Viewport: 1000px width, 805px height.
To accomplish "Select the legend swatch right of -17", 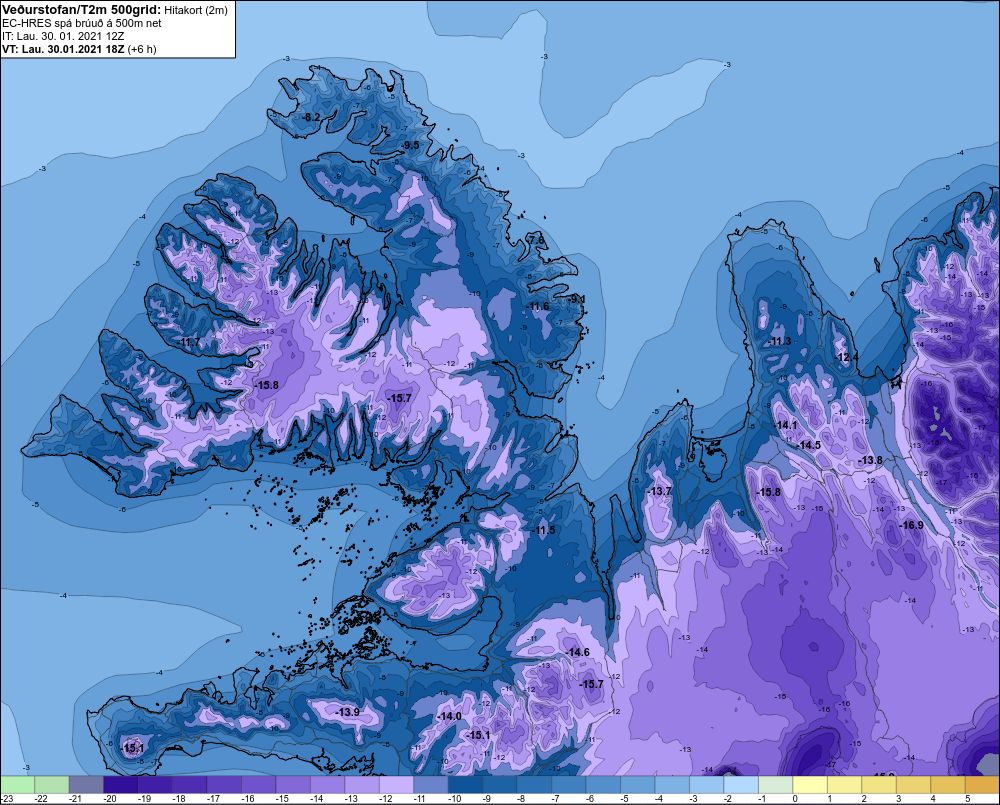I will (224, 784).
